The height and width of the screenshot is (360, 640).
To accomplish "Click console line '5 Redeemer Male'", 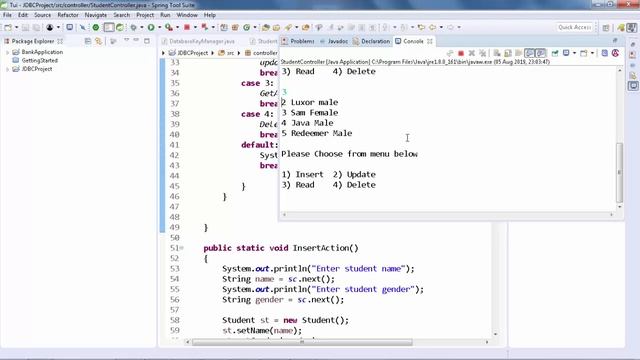I will tap(316, 133).
